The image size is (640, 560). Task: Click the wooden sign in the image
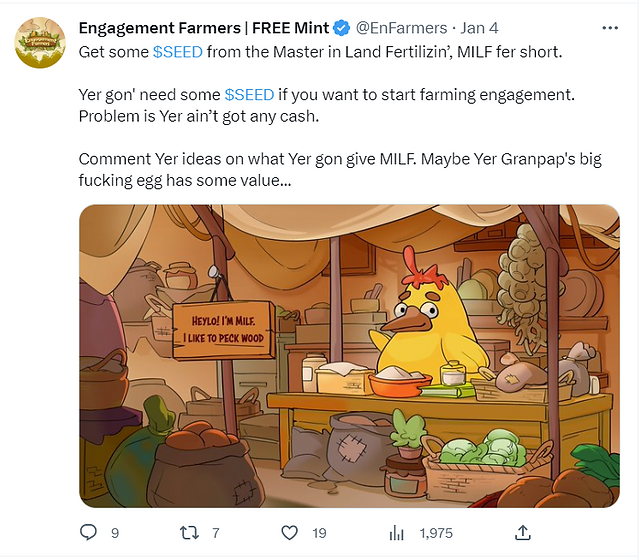(224, 331)
